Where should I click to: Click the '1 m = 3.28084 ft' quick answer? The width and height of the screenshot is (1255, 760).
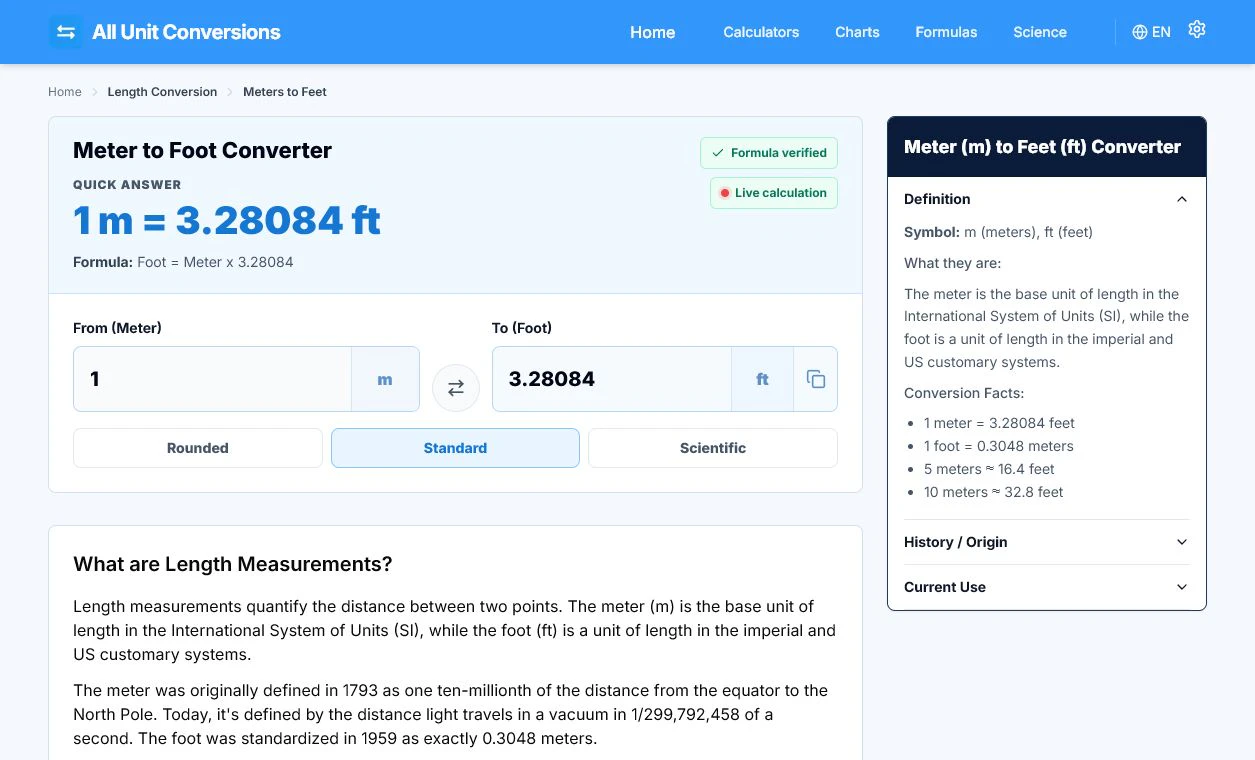pyautogui.click(x=227, y=220)
